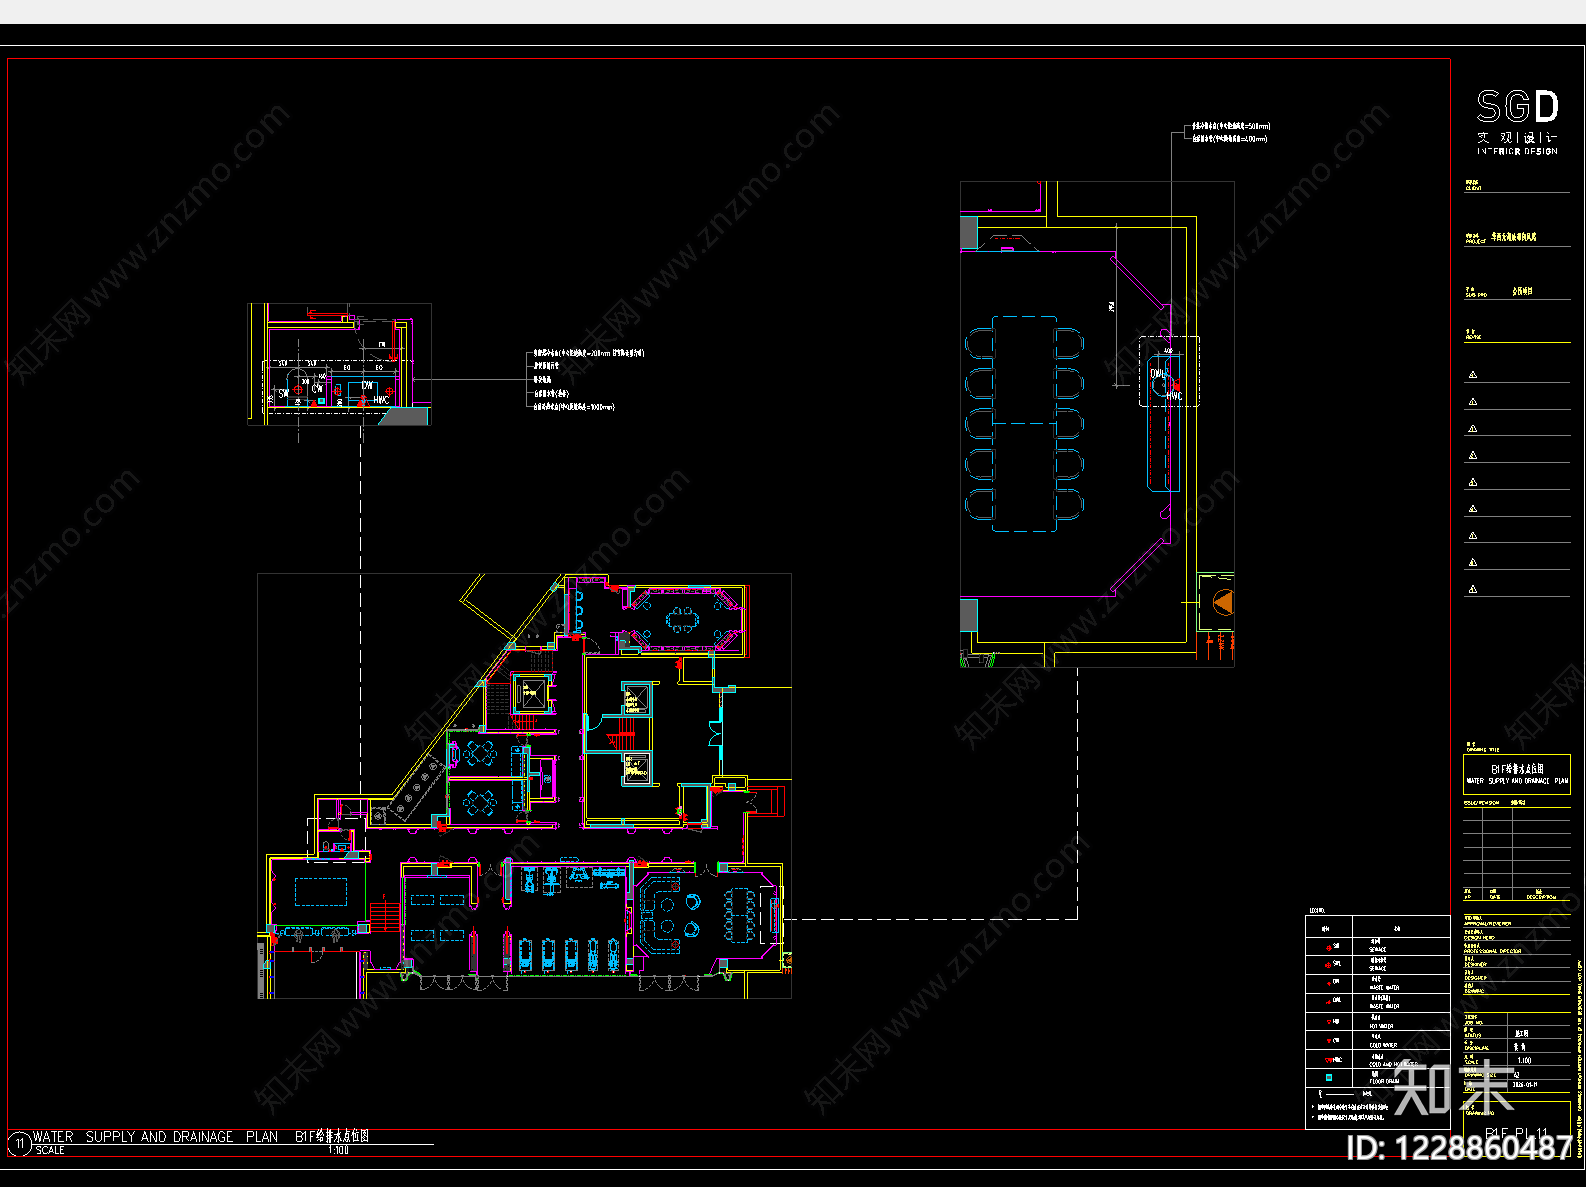This screenshot has width=1586, height=1187.
Task: Click the HWC label in the meeting room detail
Action: [x=1174, y=396]
